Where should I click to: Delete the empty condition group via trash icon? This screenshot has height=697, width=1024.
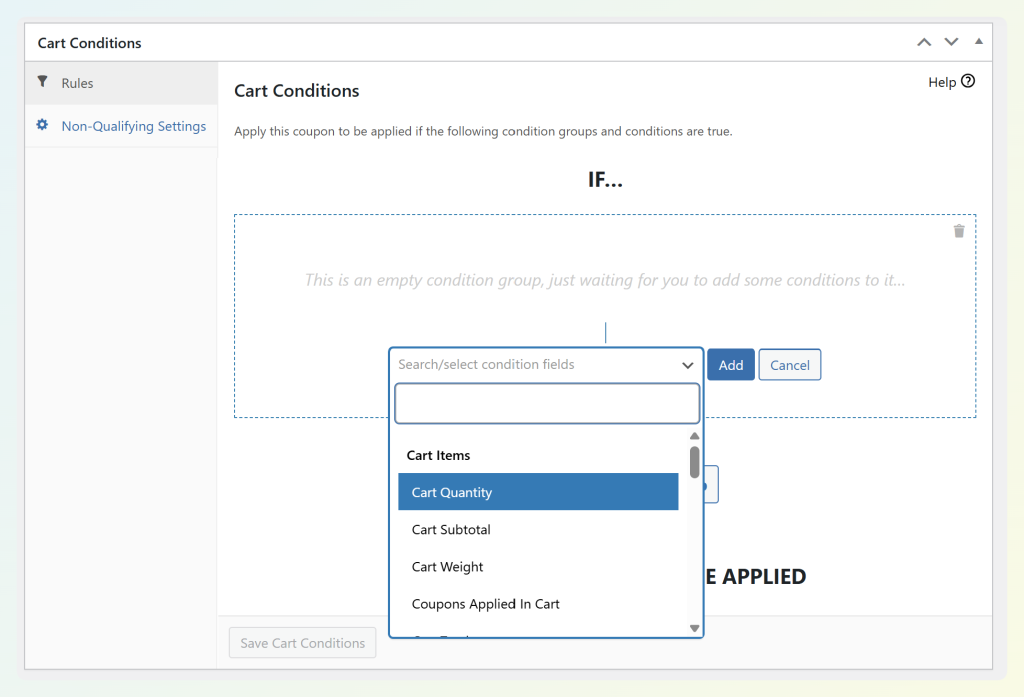coord(959,230)
